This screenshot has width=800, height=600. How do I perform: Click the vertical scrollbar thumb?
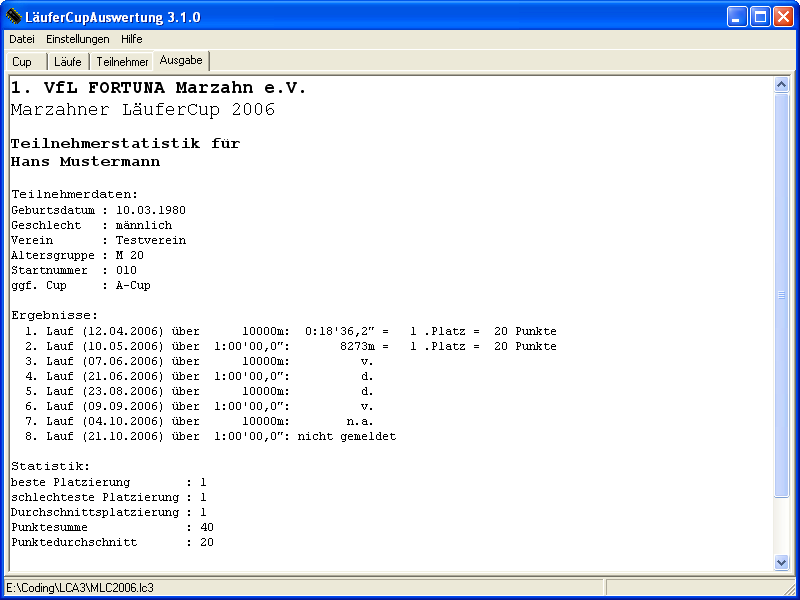pyautogui.click(x=781, y=295)
